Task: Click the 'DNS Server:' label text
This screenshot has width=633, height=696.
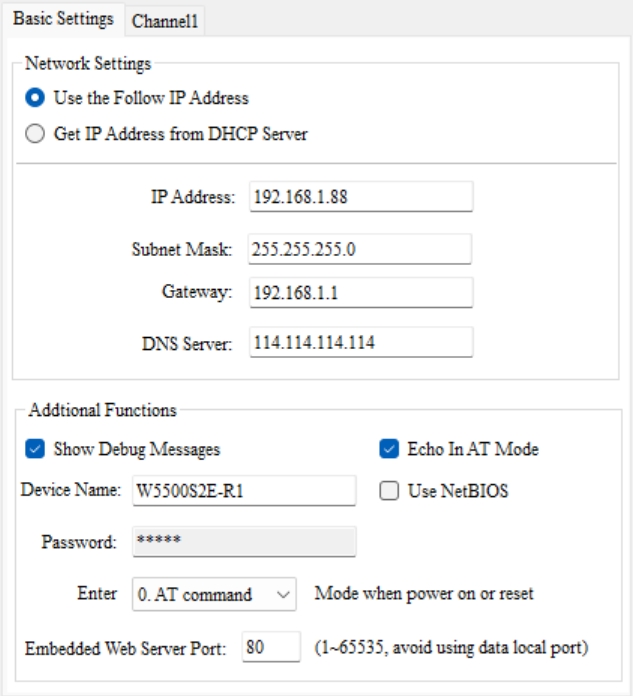Action: (187, 344)
